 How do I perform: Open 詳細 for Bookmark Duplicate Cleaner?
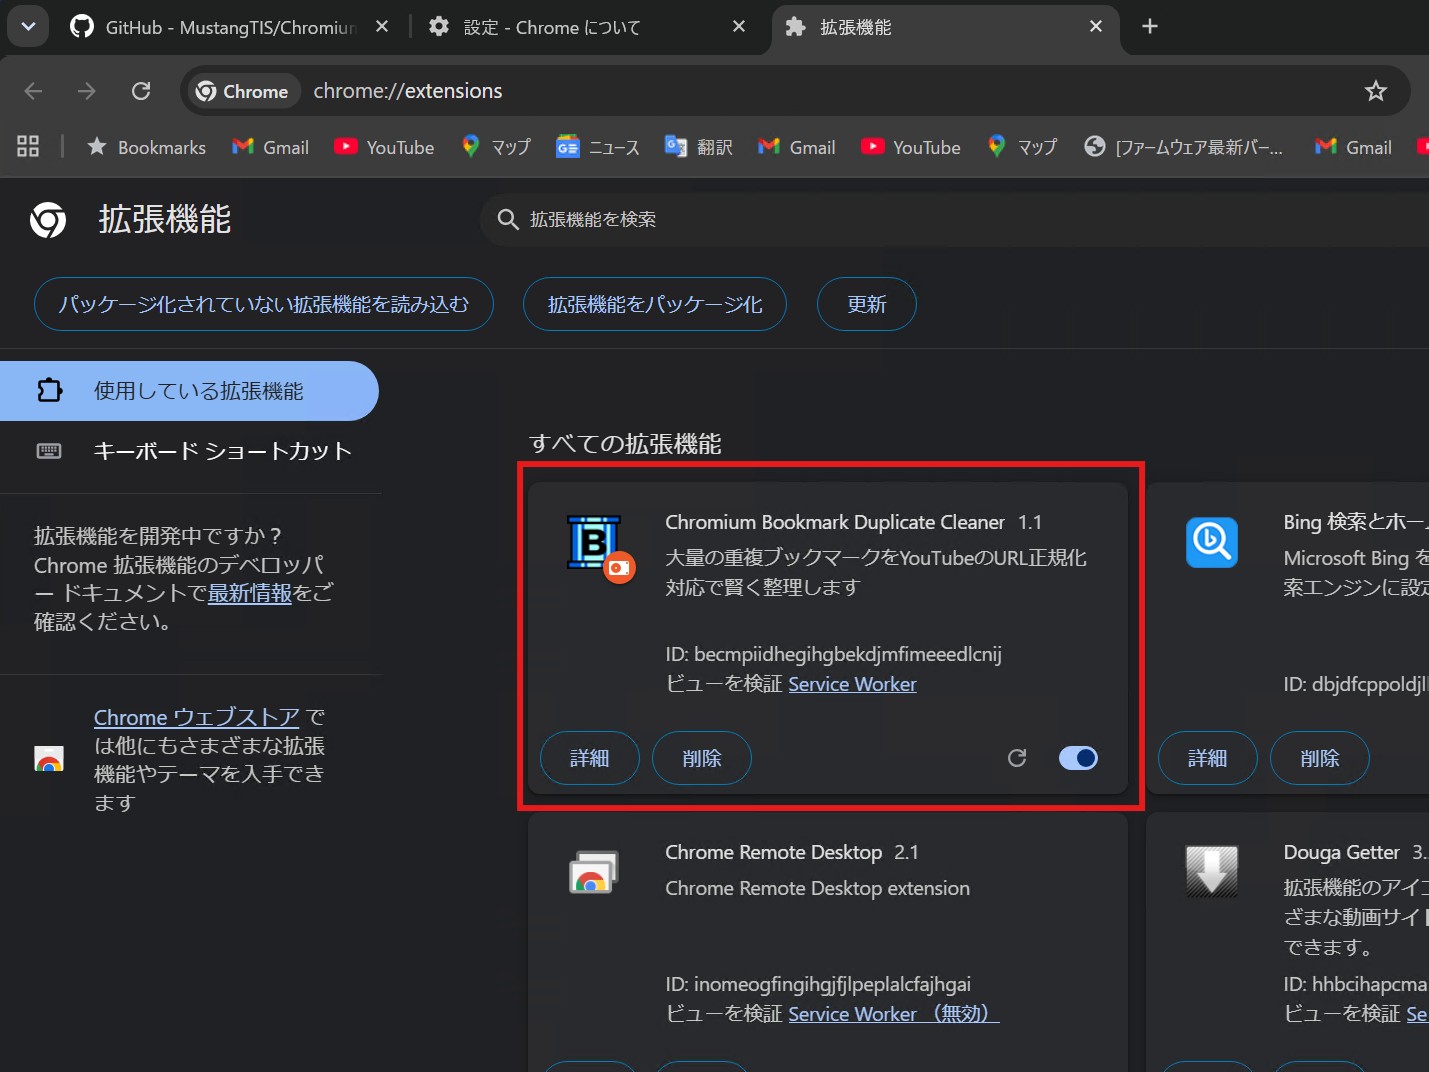pos(590,758)
